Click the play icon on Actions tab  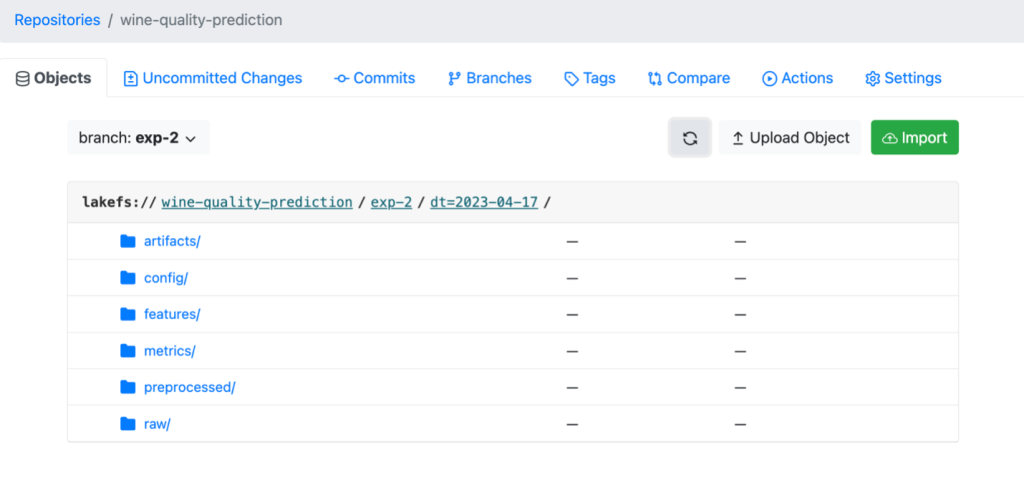pyautogui.click(x=769, y=79)
